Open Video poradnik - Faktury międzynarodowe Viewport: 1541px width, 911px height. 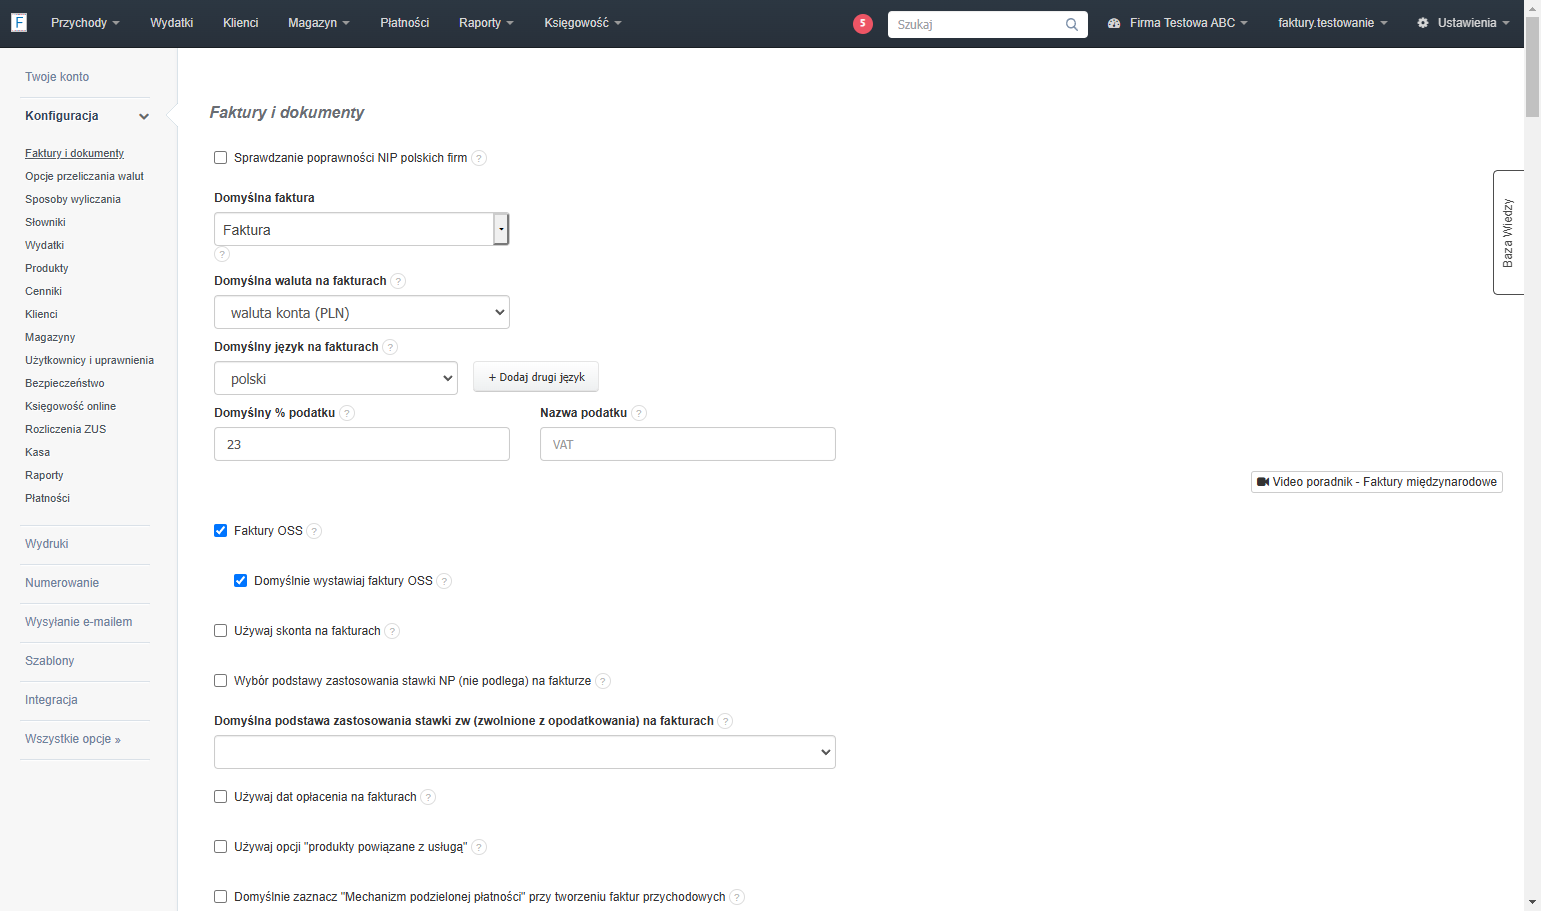tap(1376, 482)
